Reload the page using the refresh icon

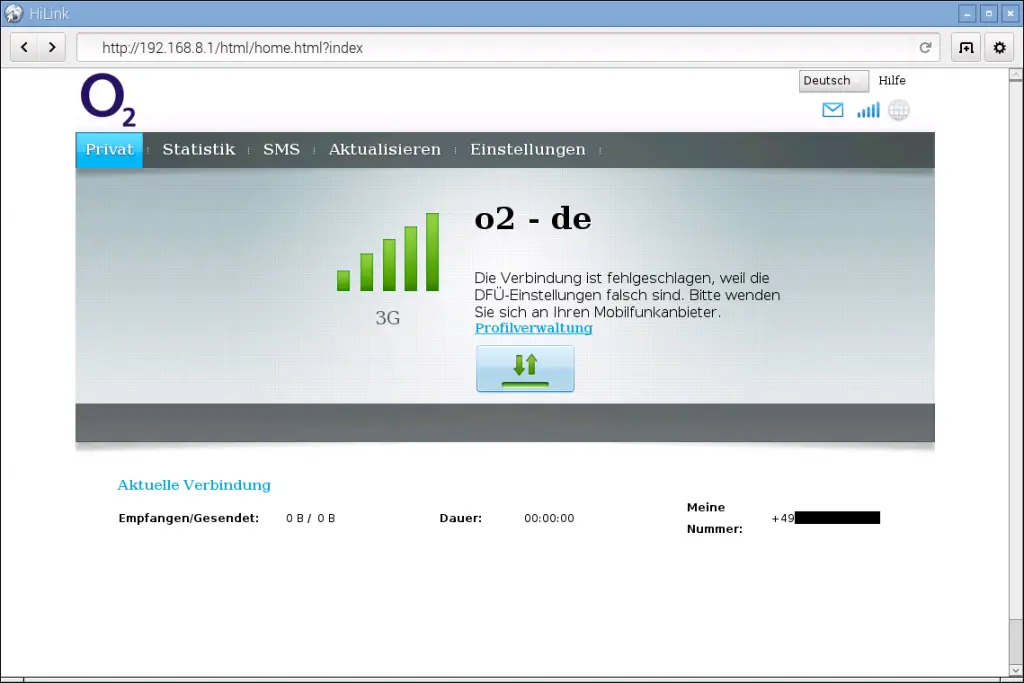pyautogui.click(x=925, y=48)
